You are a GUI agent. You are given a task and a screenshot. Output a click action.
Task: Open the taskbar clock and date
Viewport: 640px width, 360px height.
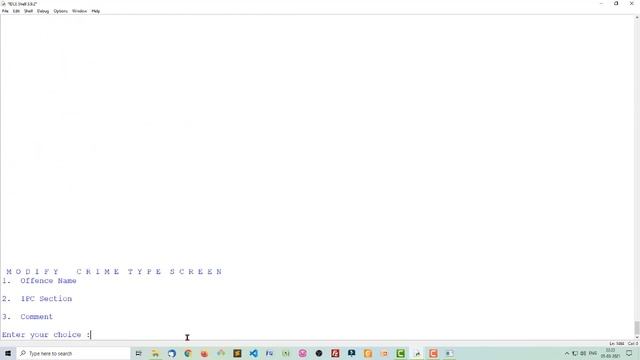tap(610, 353)
